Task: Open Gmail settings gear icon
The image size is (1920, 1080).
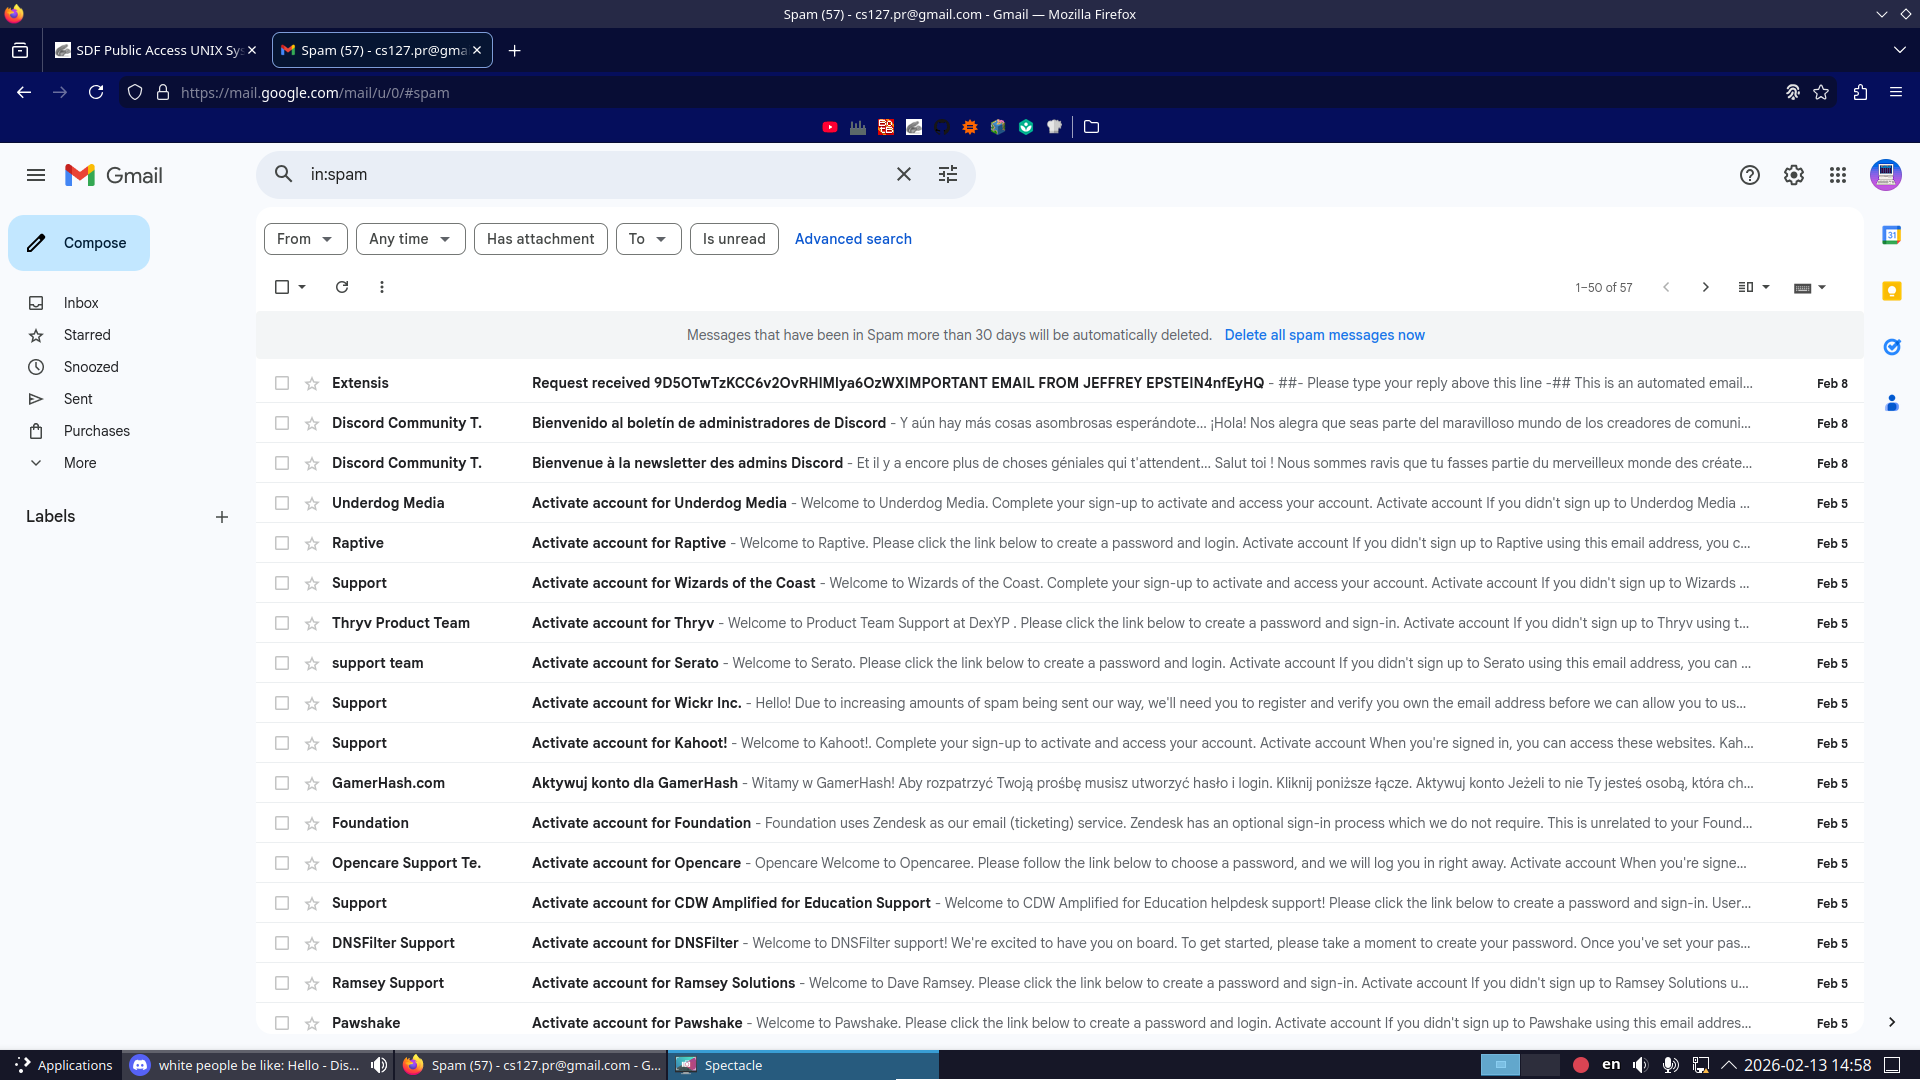Action: tap(1793, 175)
